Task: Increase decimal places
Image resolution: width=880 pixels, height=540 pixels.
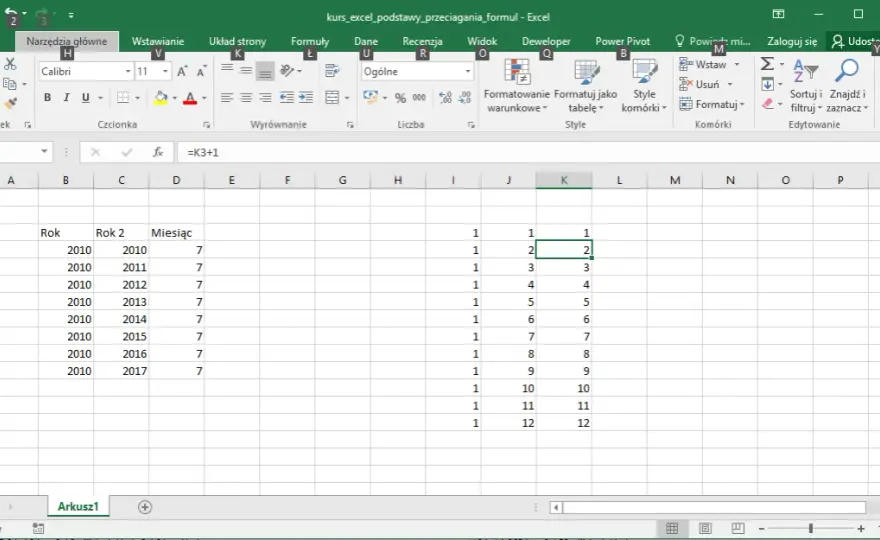Action: tap(446, 98)
